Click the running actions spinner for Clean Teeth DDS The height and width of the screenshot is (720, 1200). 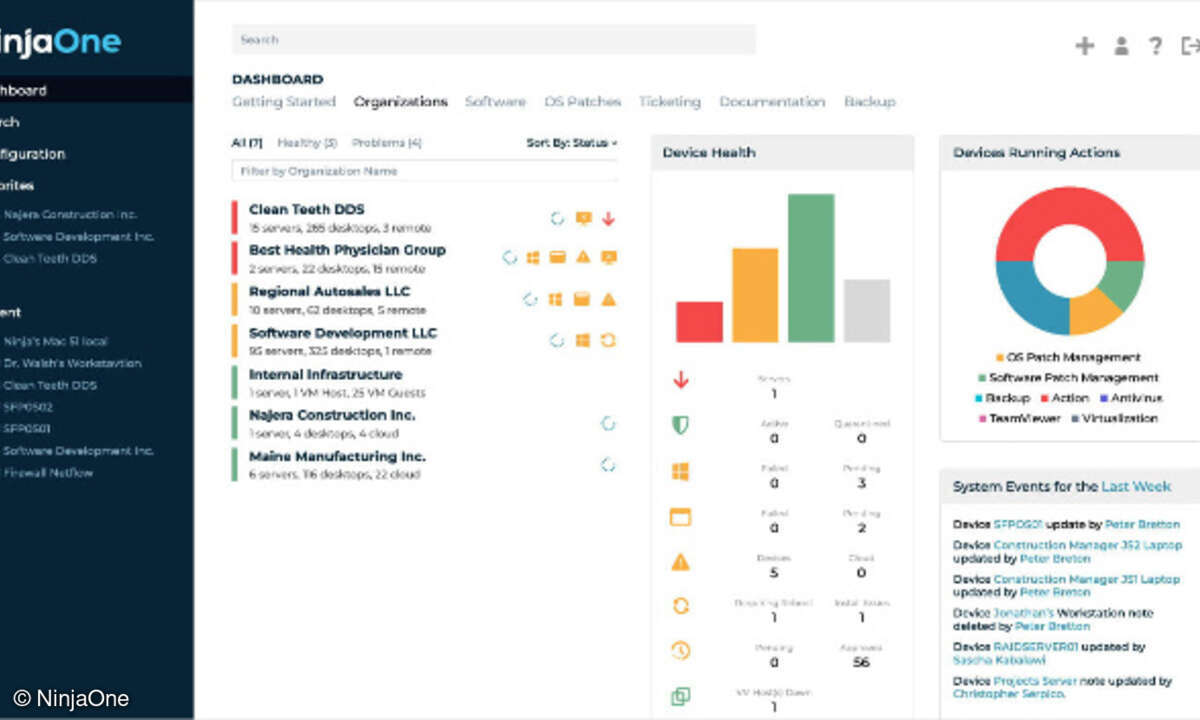pyautogui.click(x=558, y=218)
